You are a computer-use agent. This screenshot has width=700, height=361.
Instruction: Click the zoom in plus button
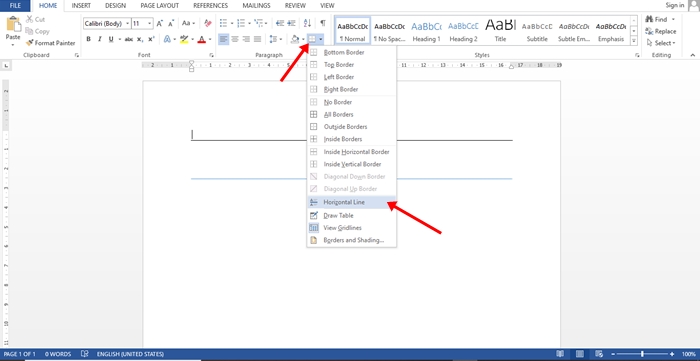[x=672, y=354]
